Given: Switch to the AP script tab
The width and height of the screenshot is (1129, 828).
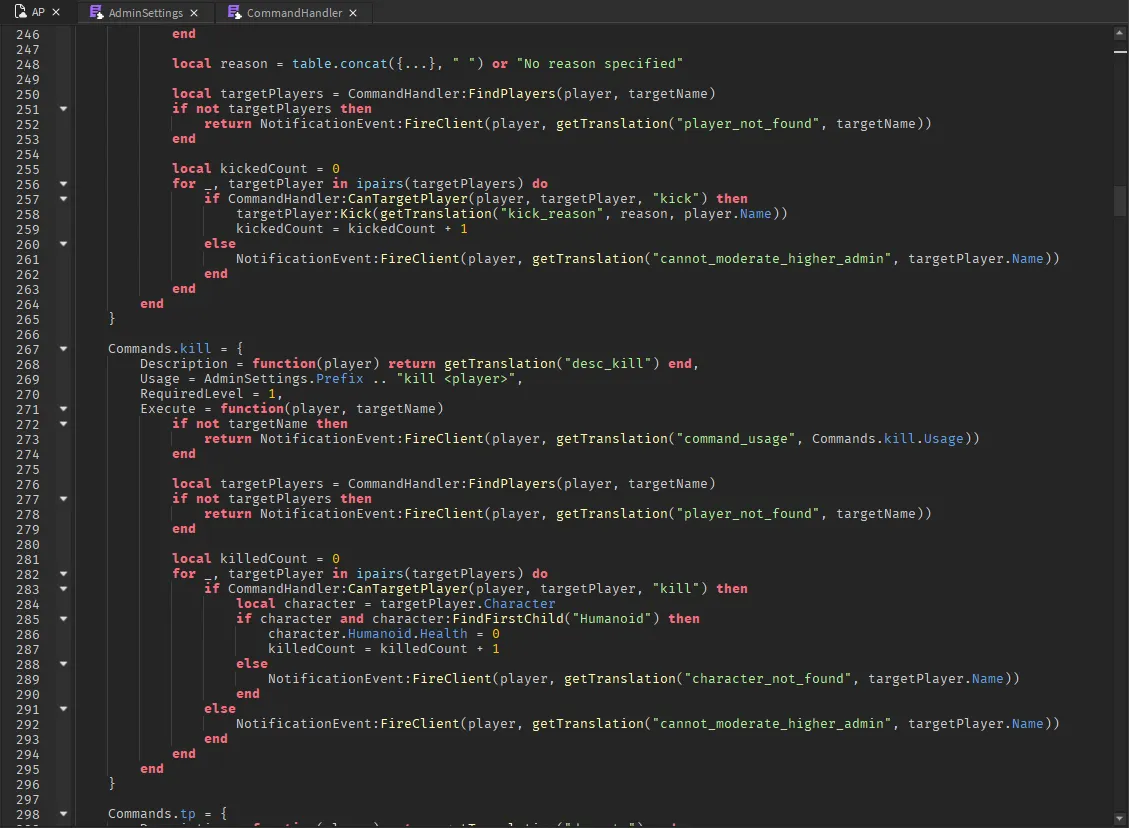Looking at the screenshot, I should click(38, 13).
